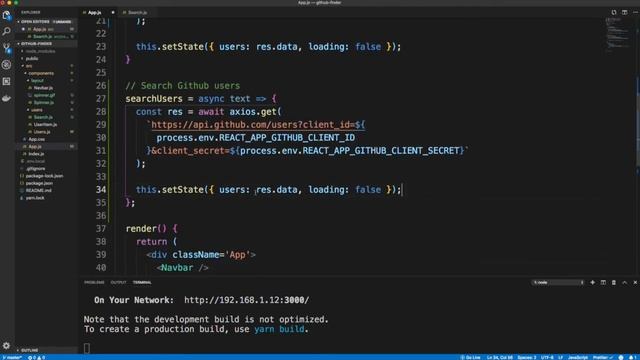Click Go Live in the status bar

tap(470, 358)
